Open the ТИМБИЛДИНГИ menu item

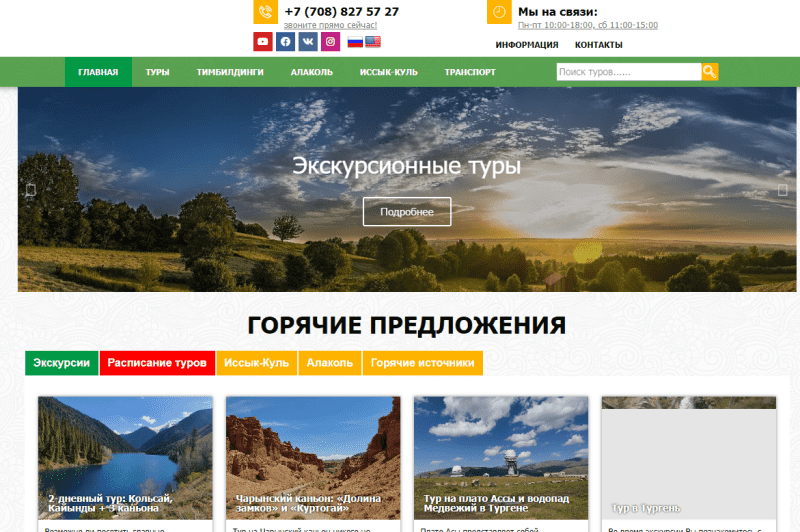(x=230, y=72)
